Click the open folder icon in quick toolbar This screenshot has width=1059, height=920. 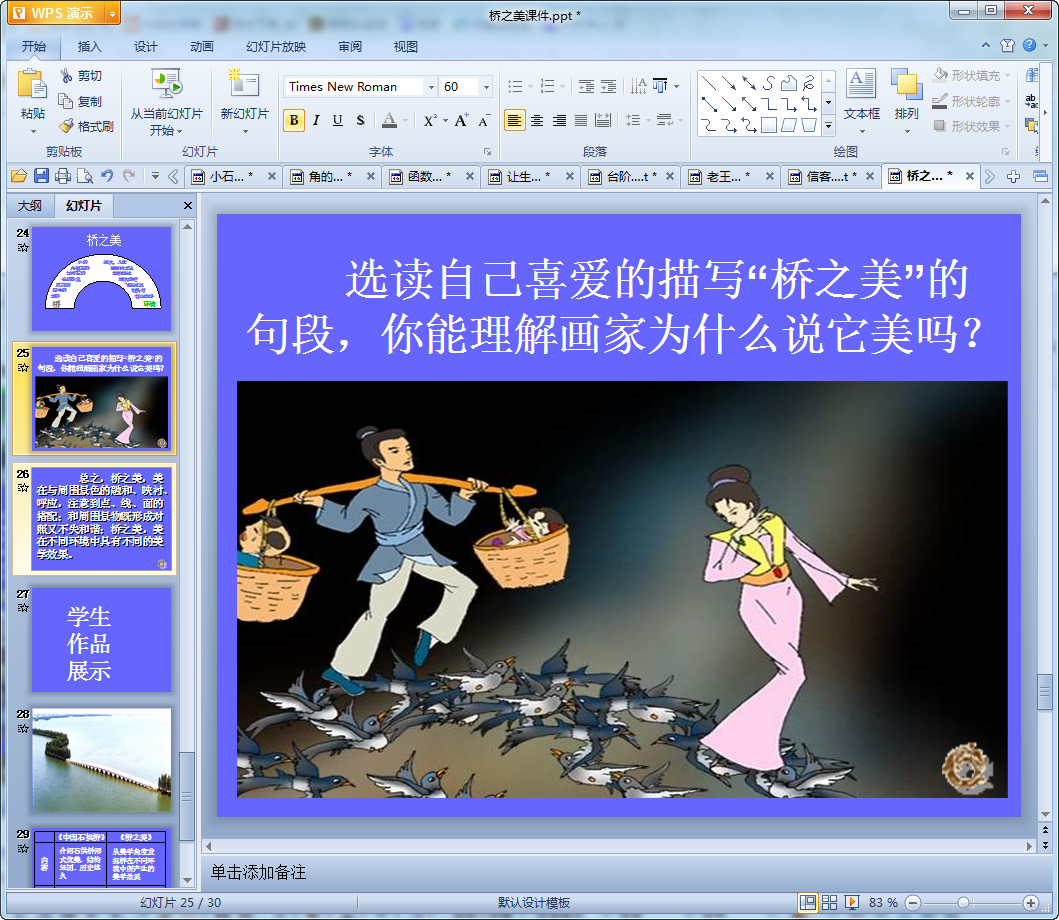pyautogui.click(x=19, y=176)
